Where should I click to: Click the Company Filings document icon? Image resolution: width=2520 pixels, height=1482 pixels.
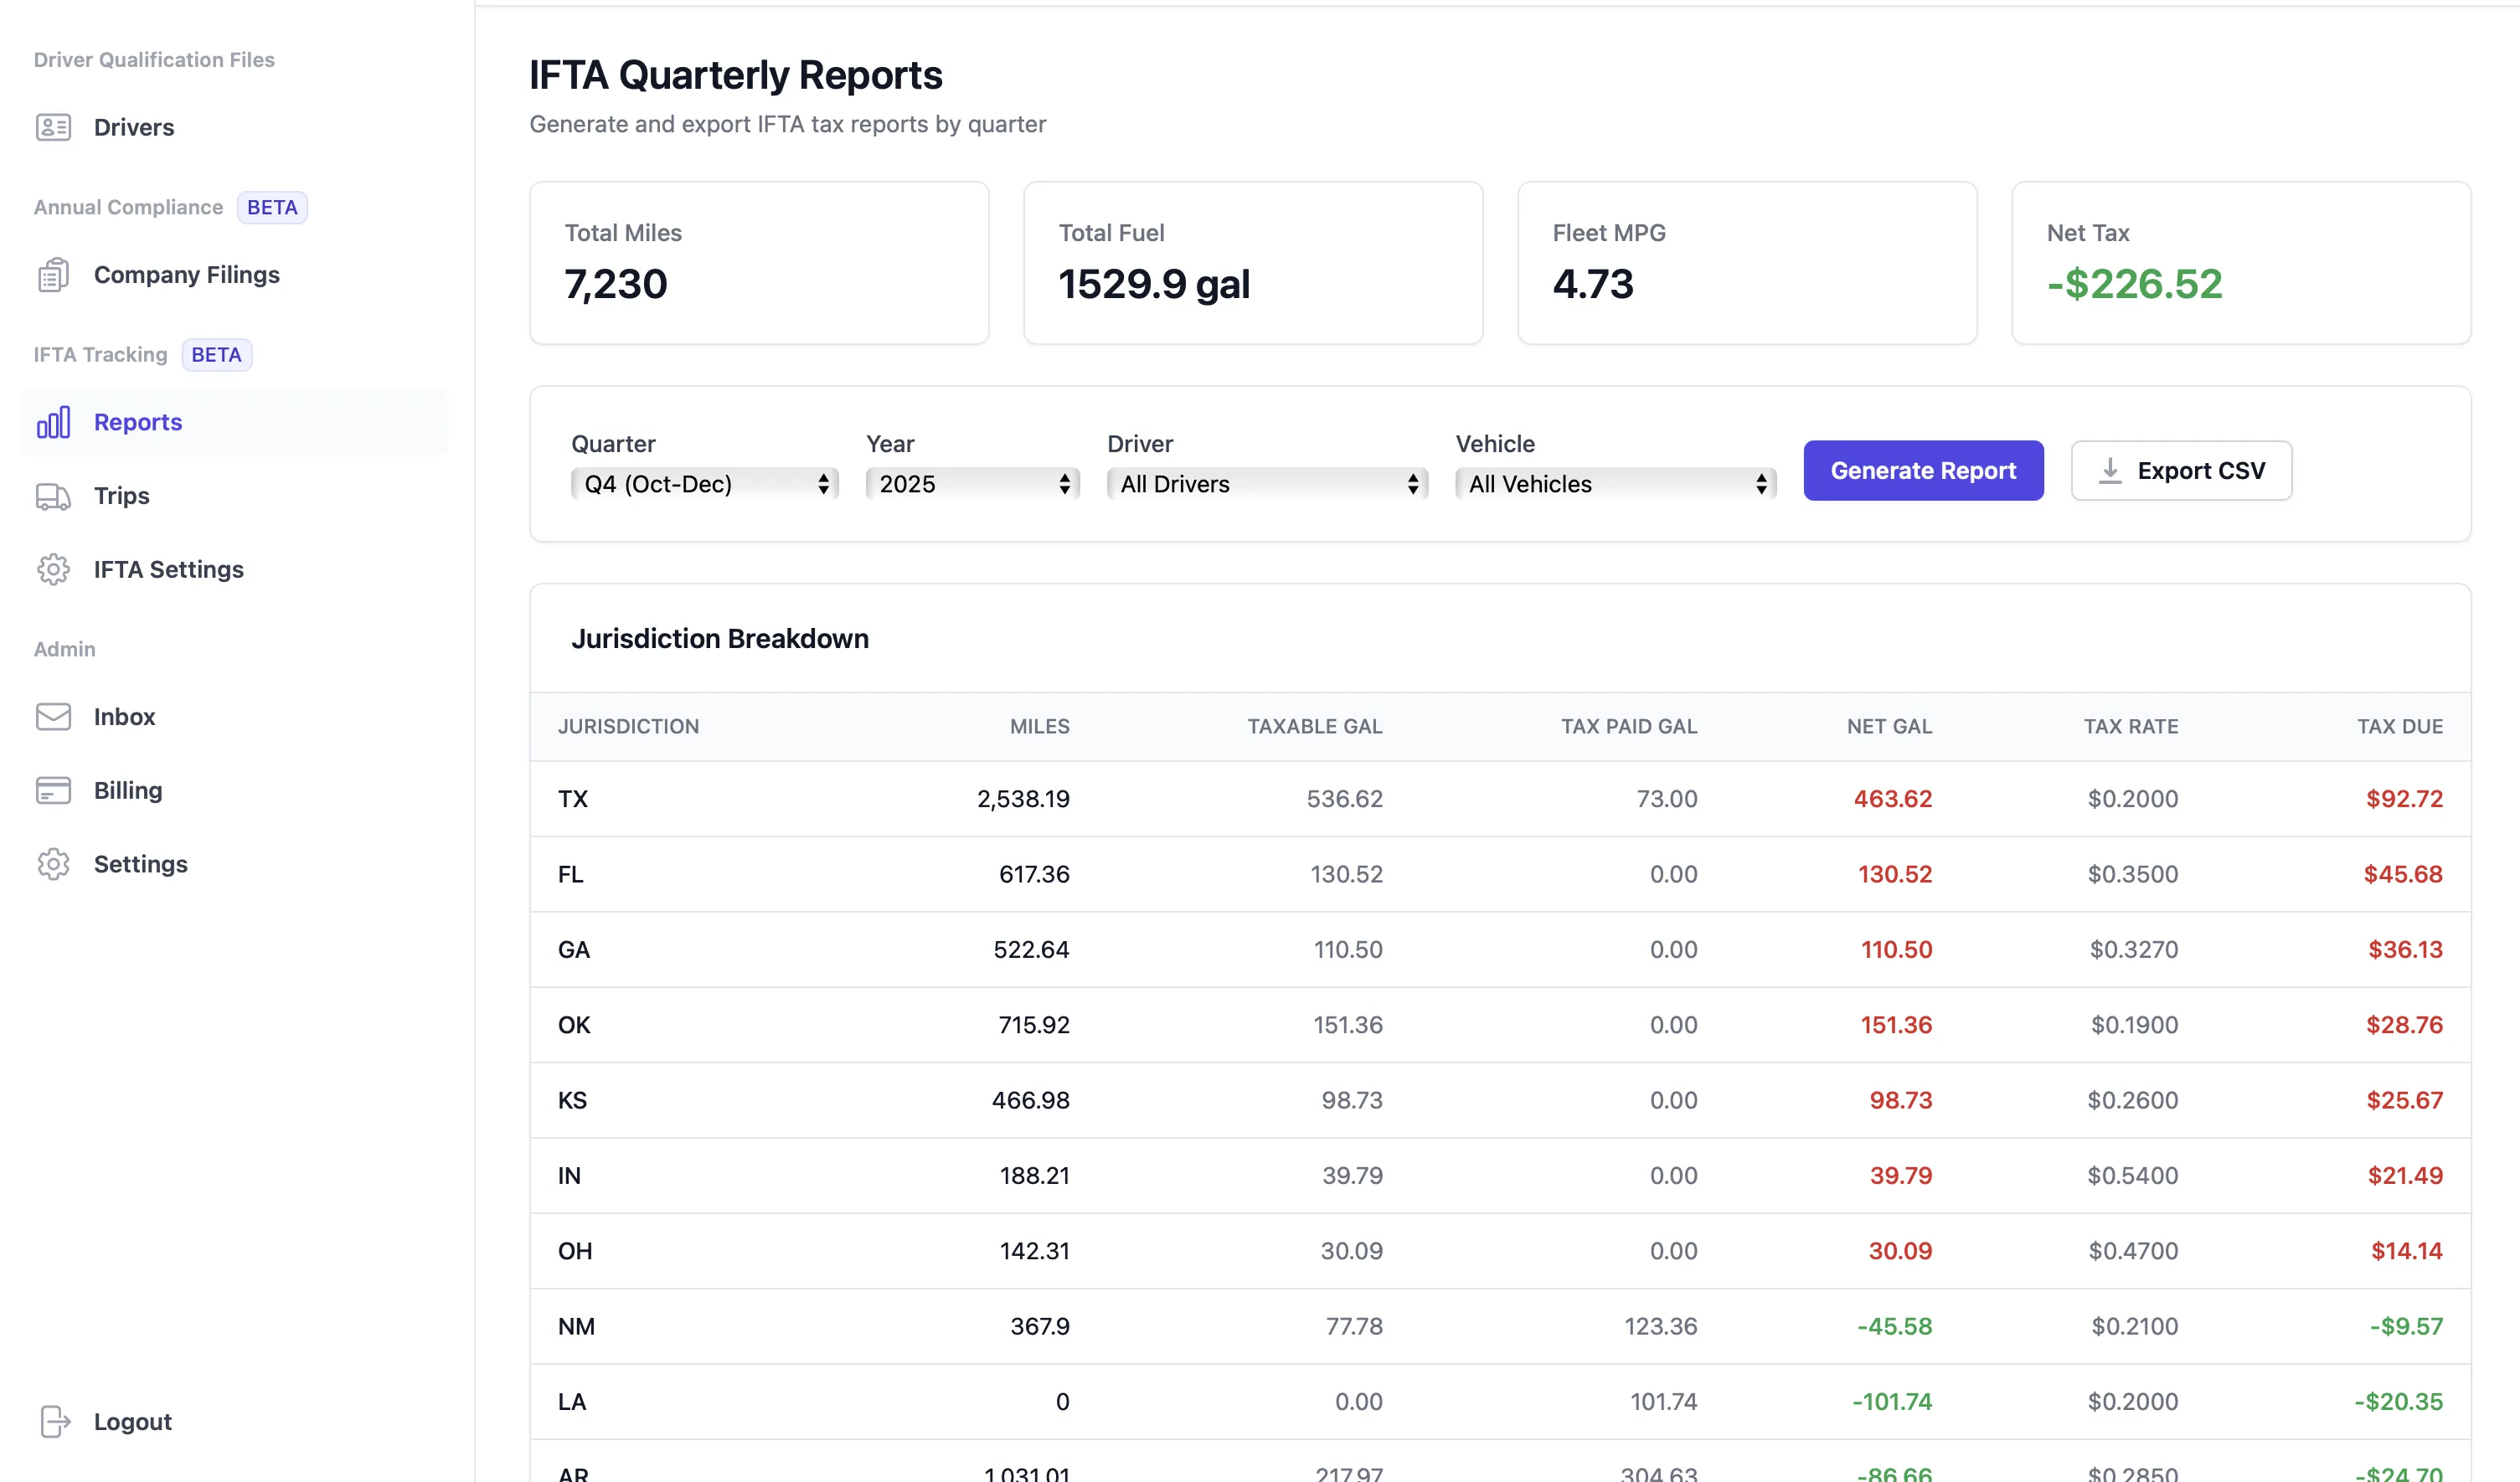pos(53,274)
